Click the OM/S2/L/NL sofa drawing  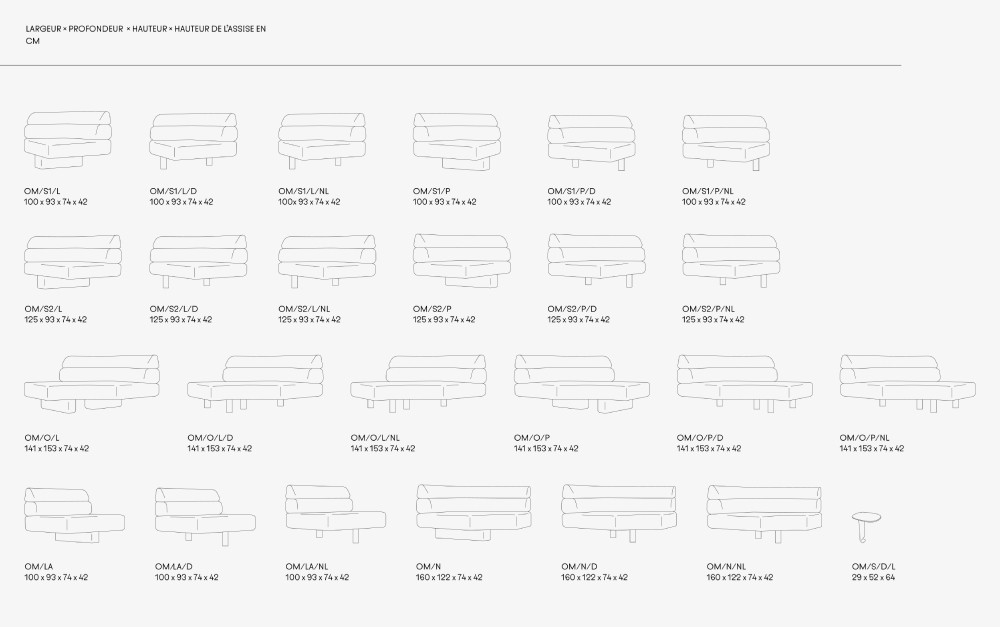click(x=326, y=261)
